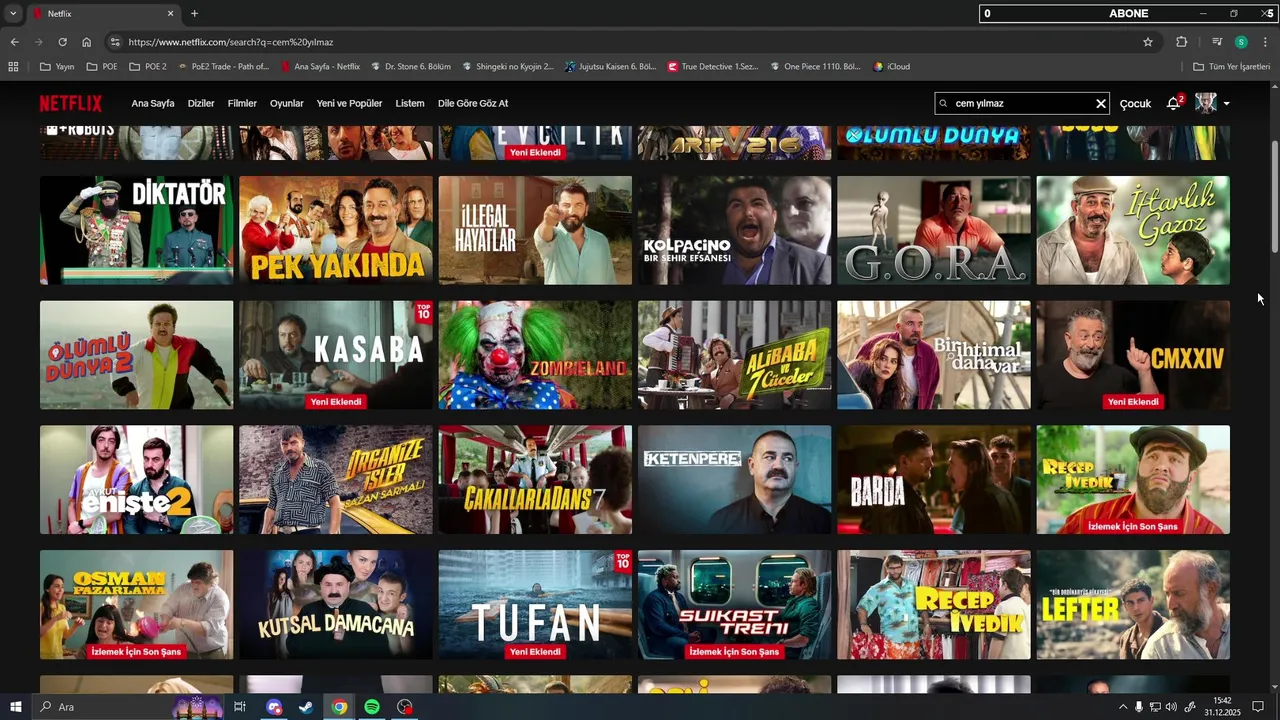Go to the Netflix logo home
Viewport: 1280px width, 720px height.
pyautogui.click(x=71, y=103)
